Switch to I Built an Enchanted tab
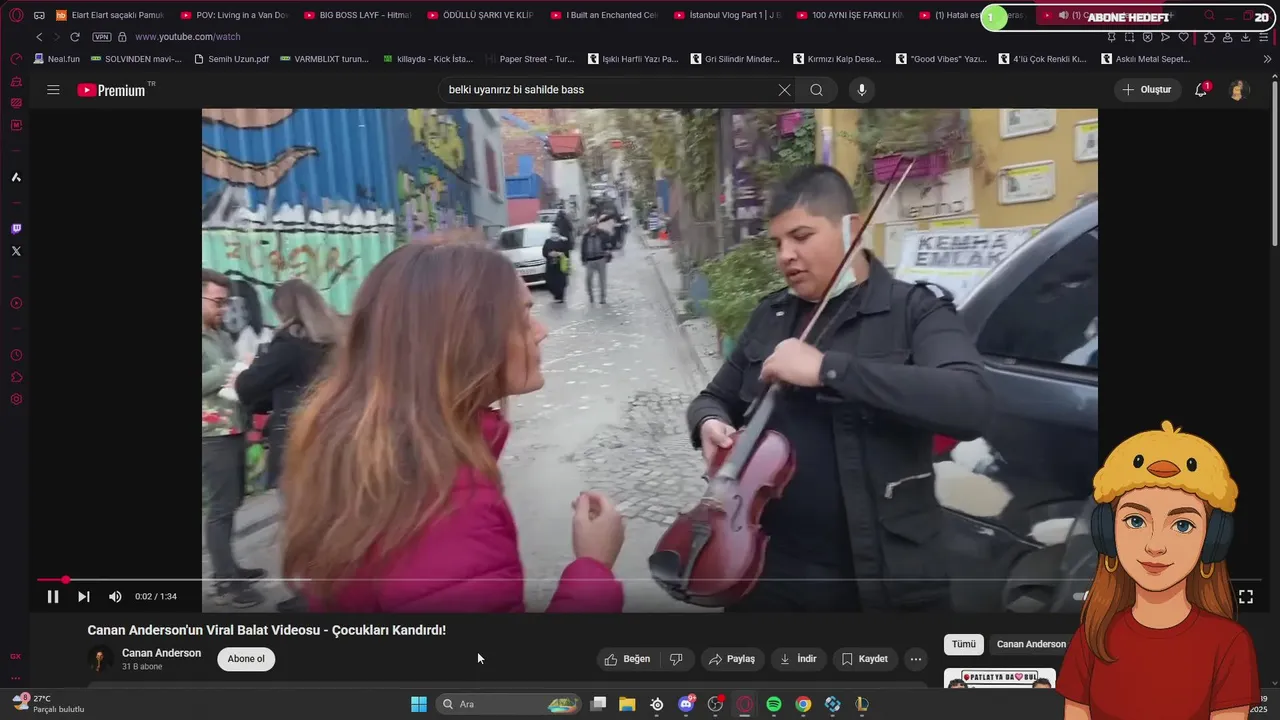The image size is (1280, 720). pyautogui.click(x=604, y=15)
